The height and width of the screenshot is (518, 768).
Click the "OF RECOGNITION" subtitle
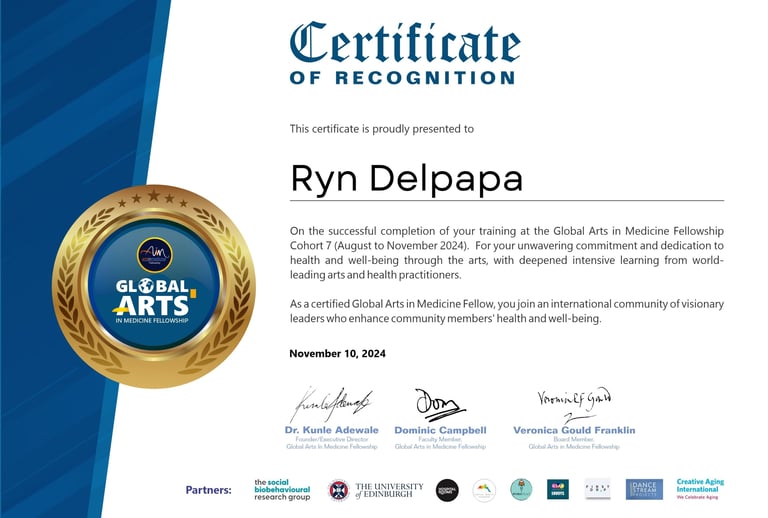(x=403, y=77)
